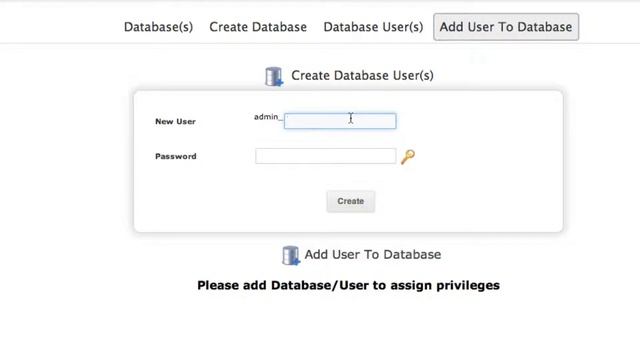
Task: Focus the Password input field
Action: [325, 156]
